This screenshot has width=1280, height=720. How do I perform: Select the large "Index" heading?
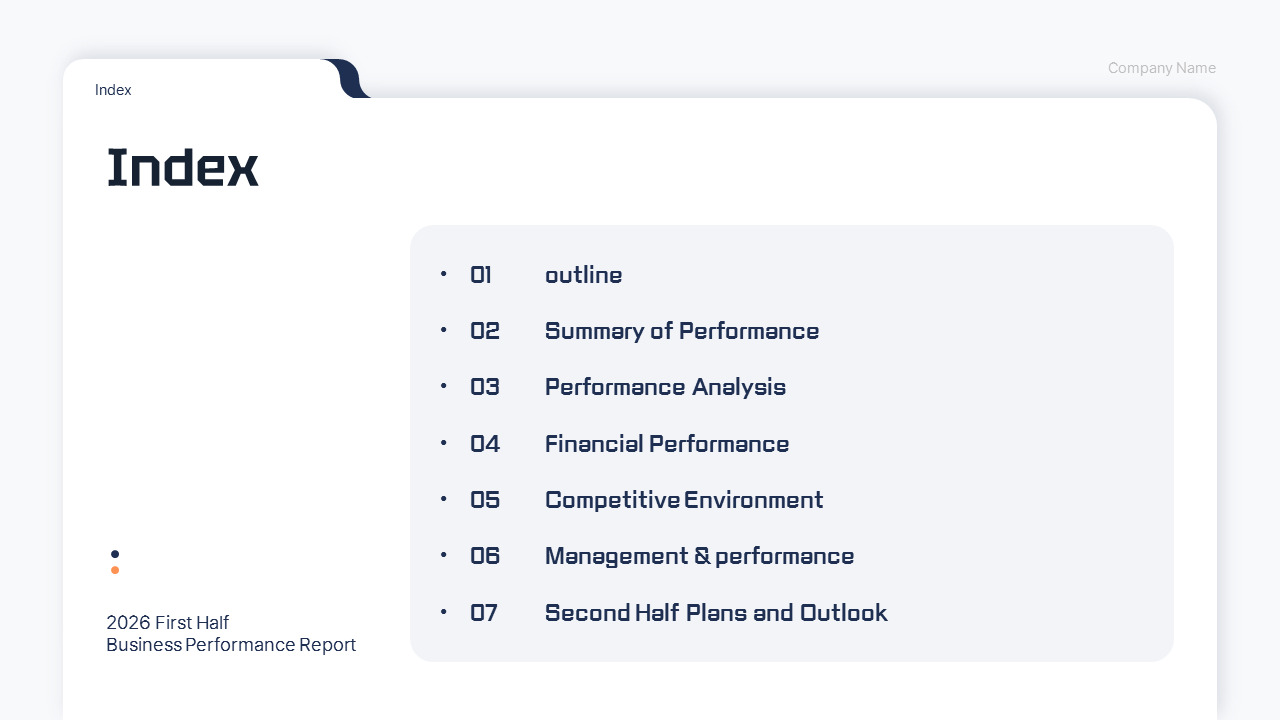tap(183, 168)
